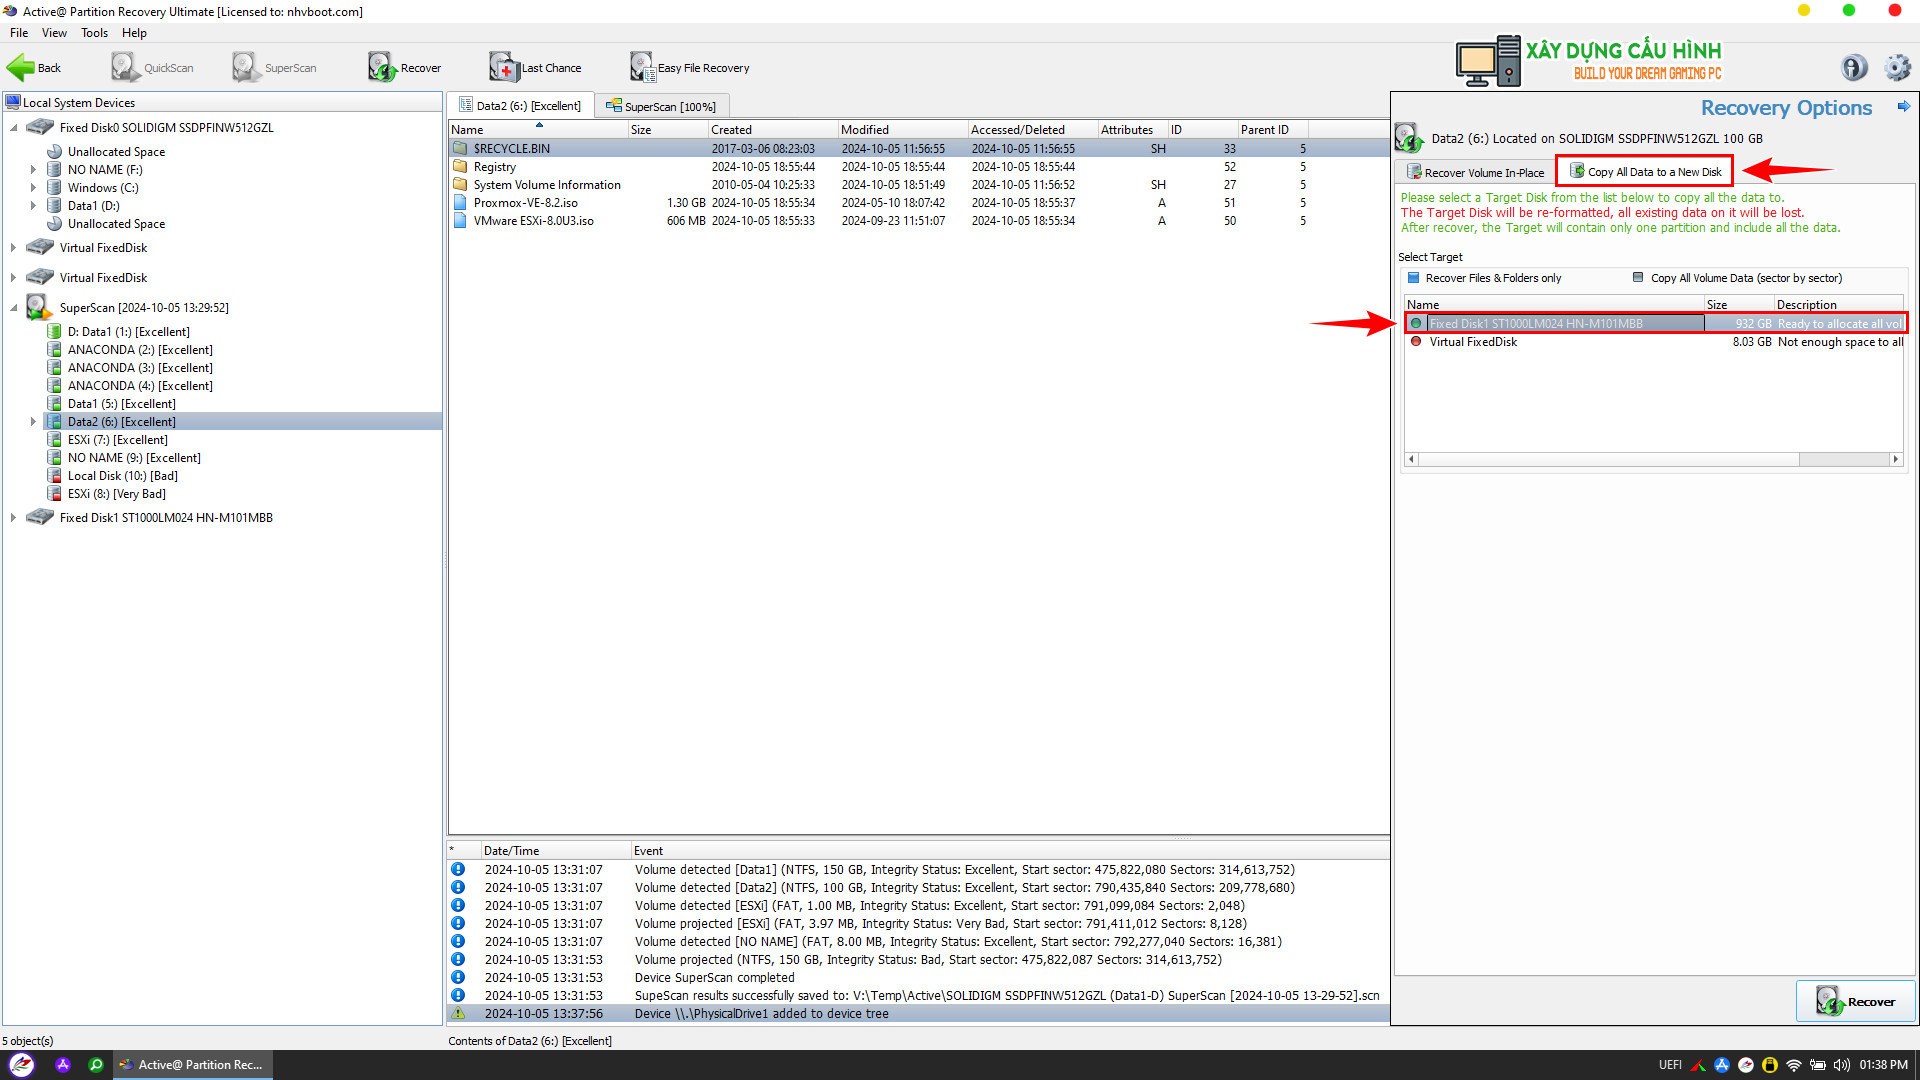
Task: Expand Fixed Disk1 ST1000LM024 tree node
Action: [13, 518]
